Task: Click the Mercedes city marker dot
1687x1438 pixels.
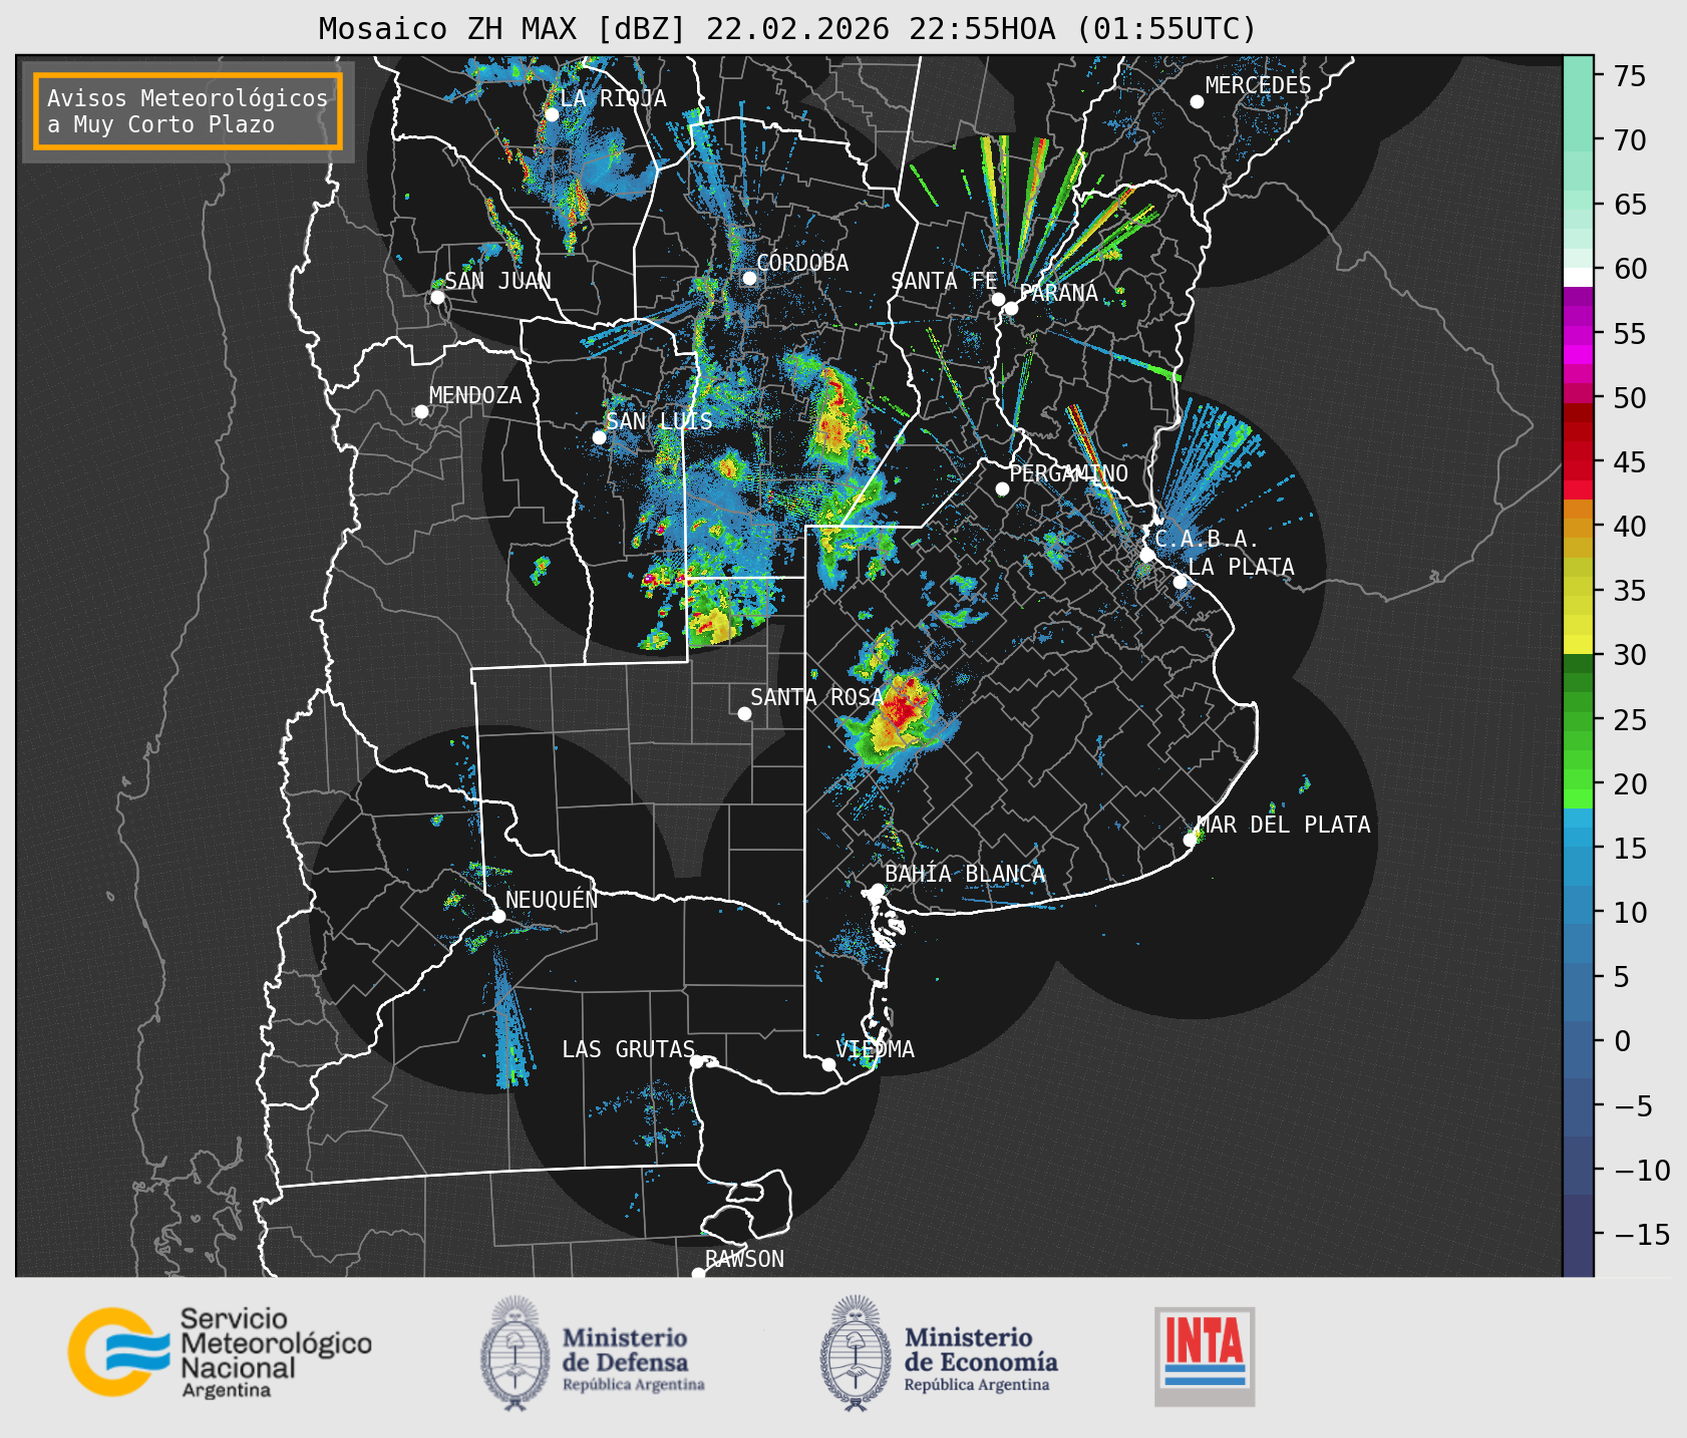Action: (1197, 101)
